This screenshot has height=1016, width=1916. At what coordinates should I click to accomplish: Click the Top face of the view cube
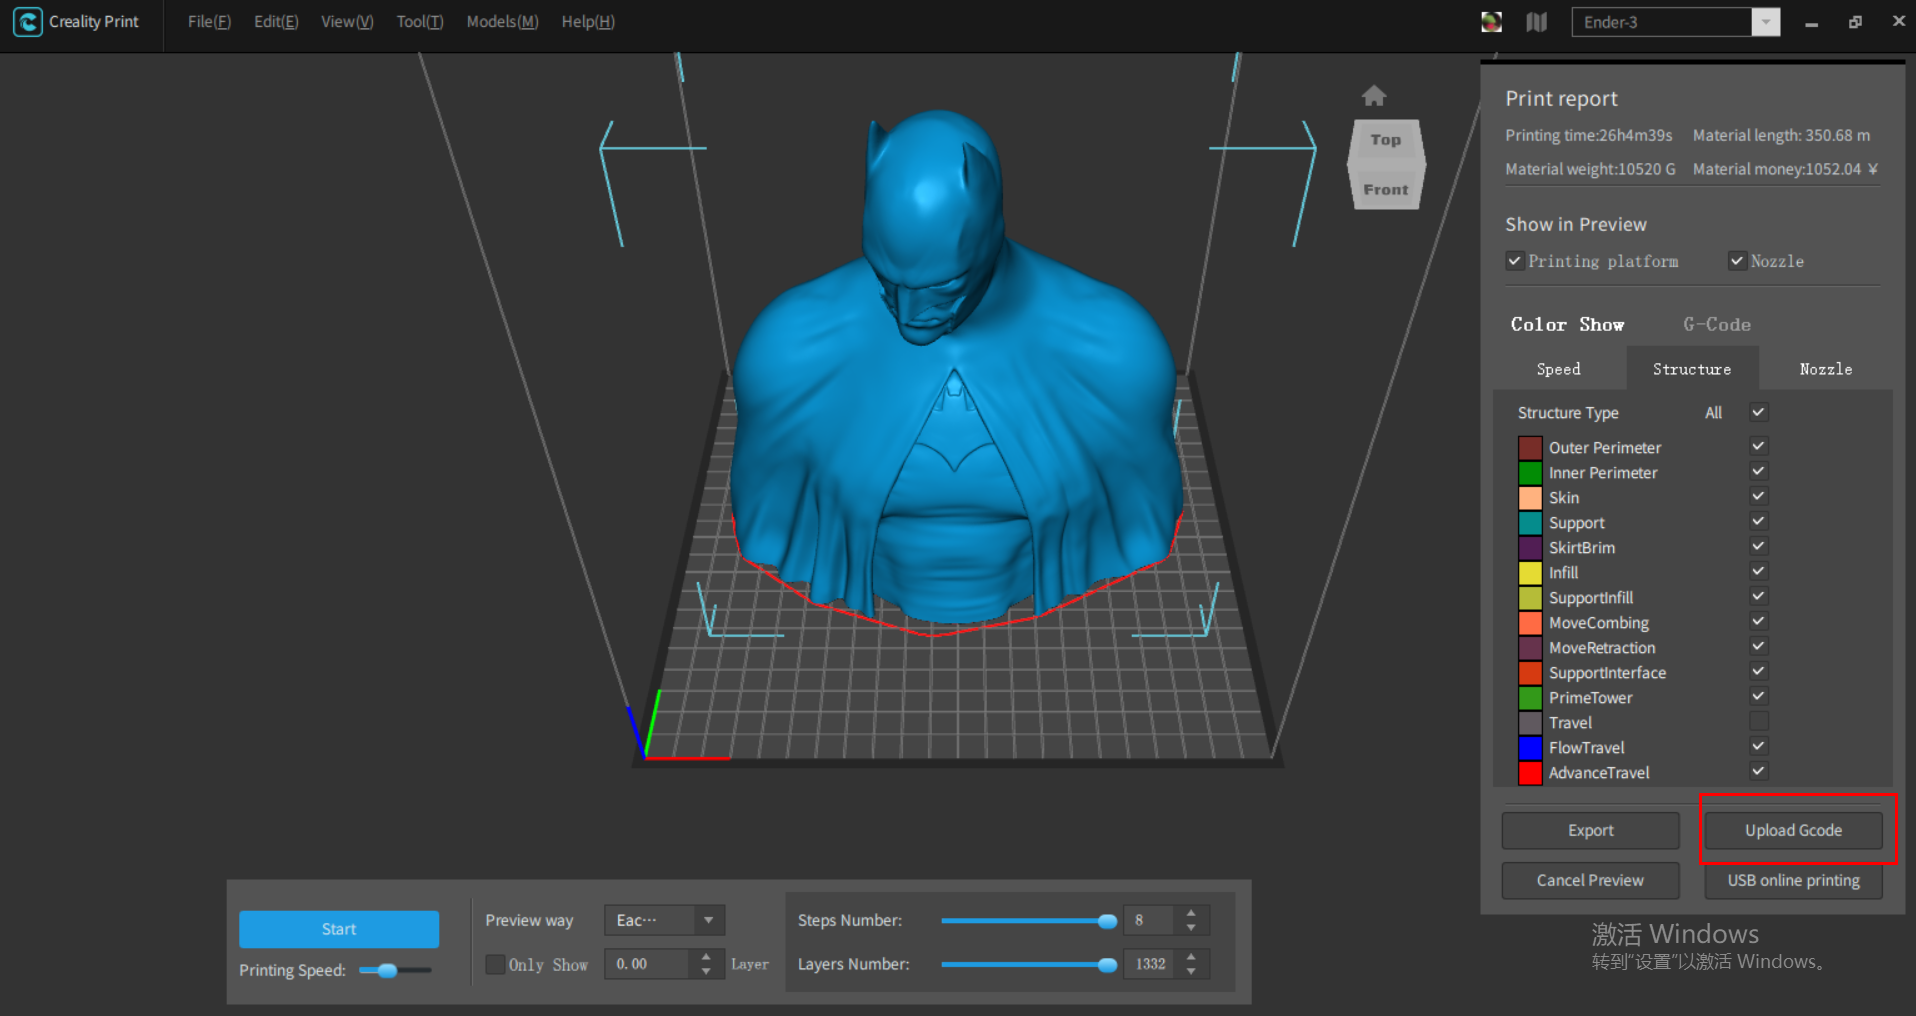click(x=1385, y=141)
